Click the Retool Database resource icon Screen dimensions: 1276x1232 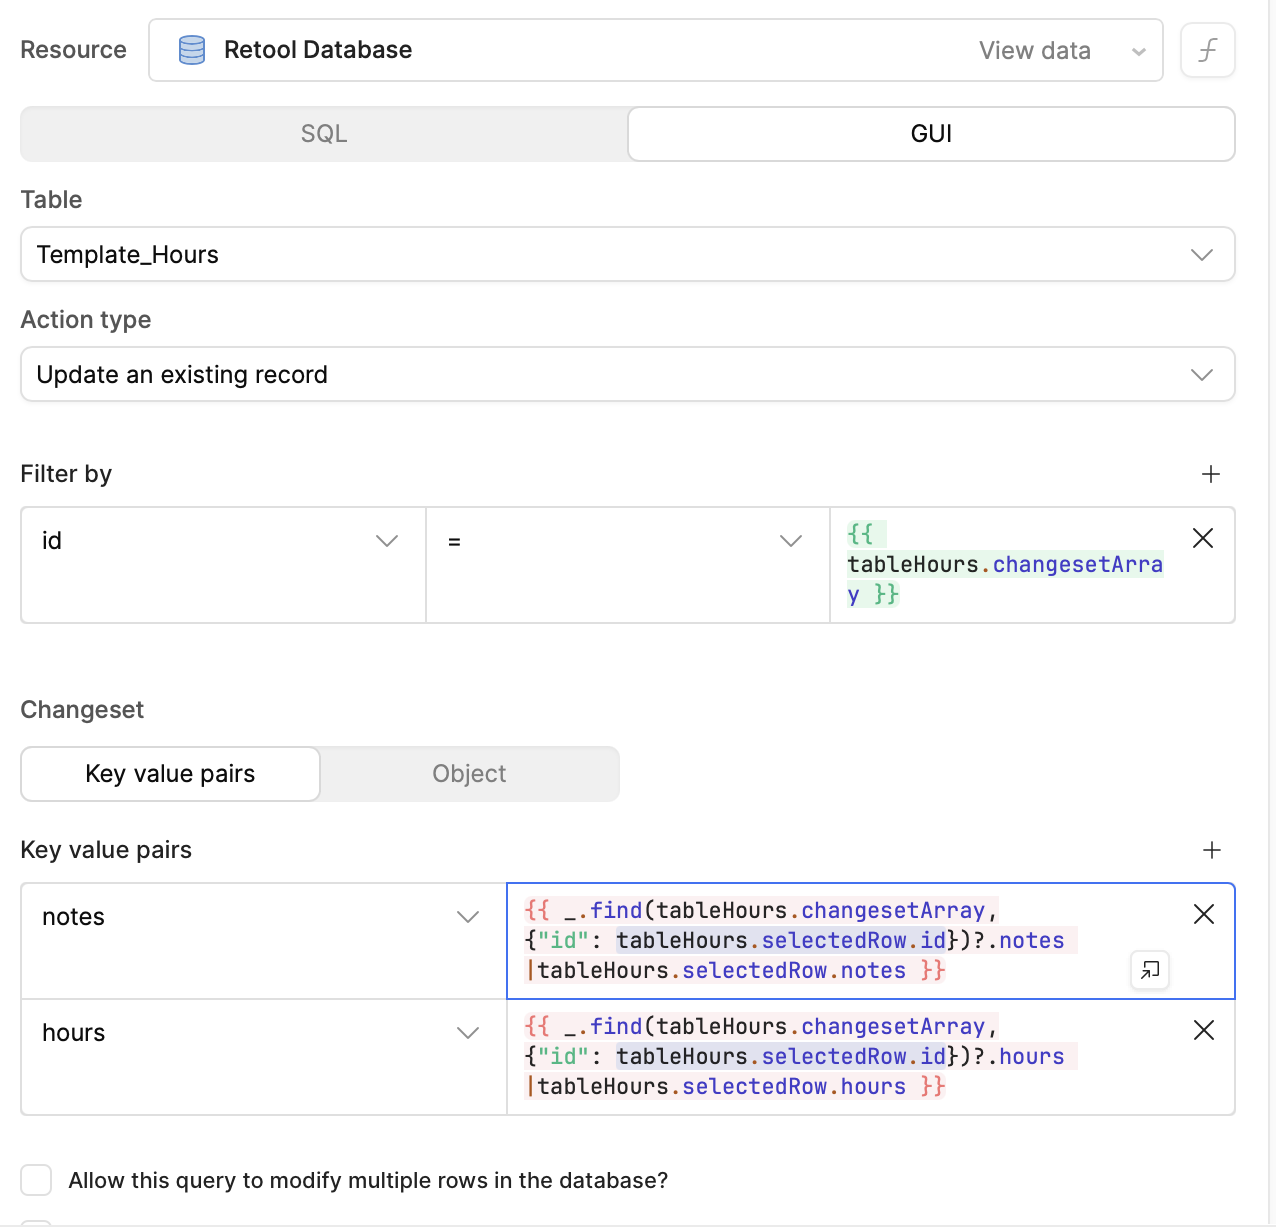(191, 50)
